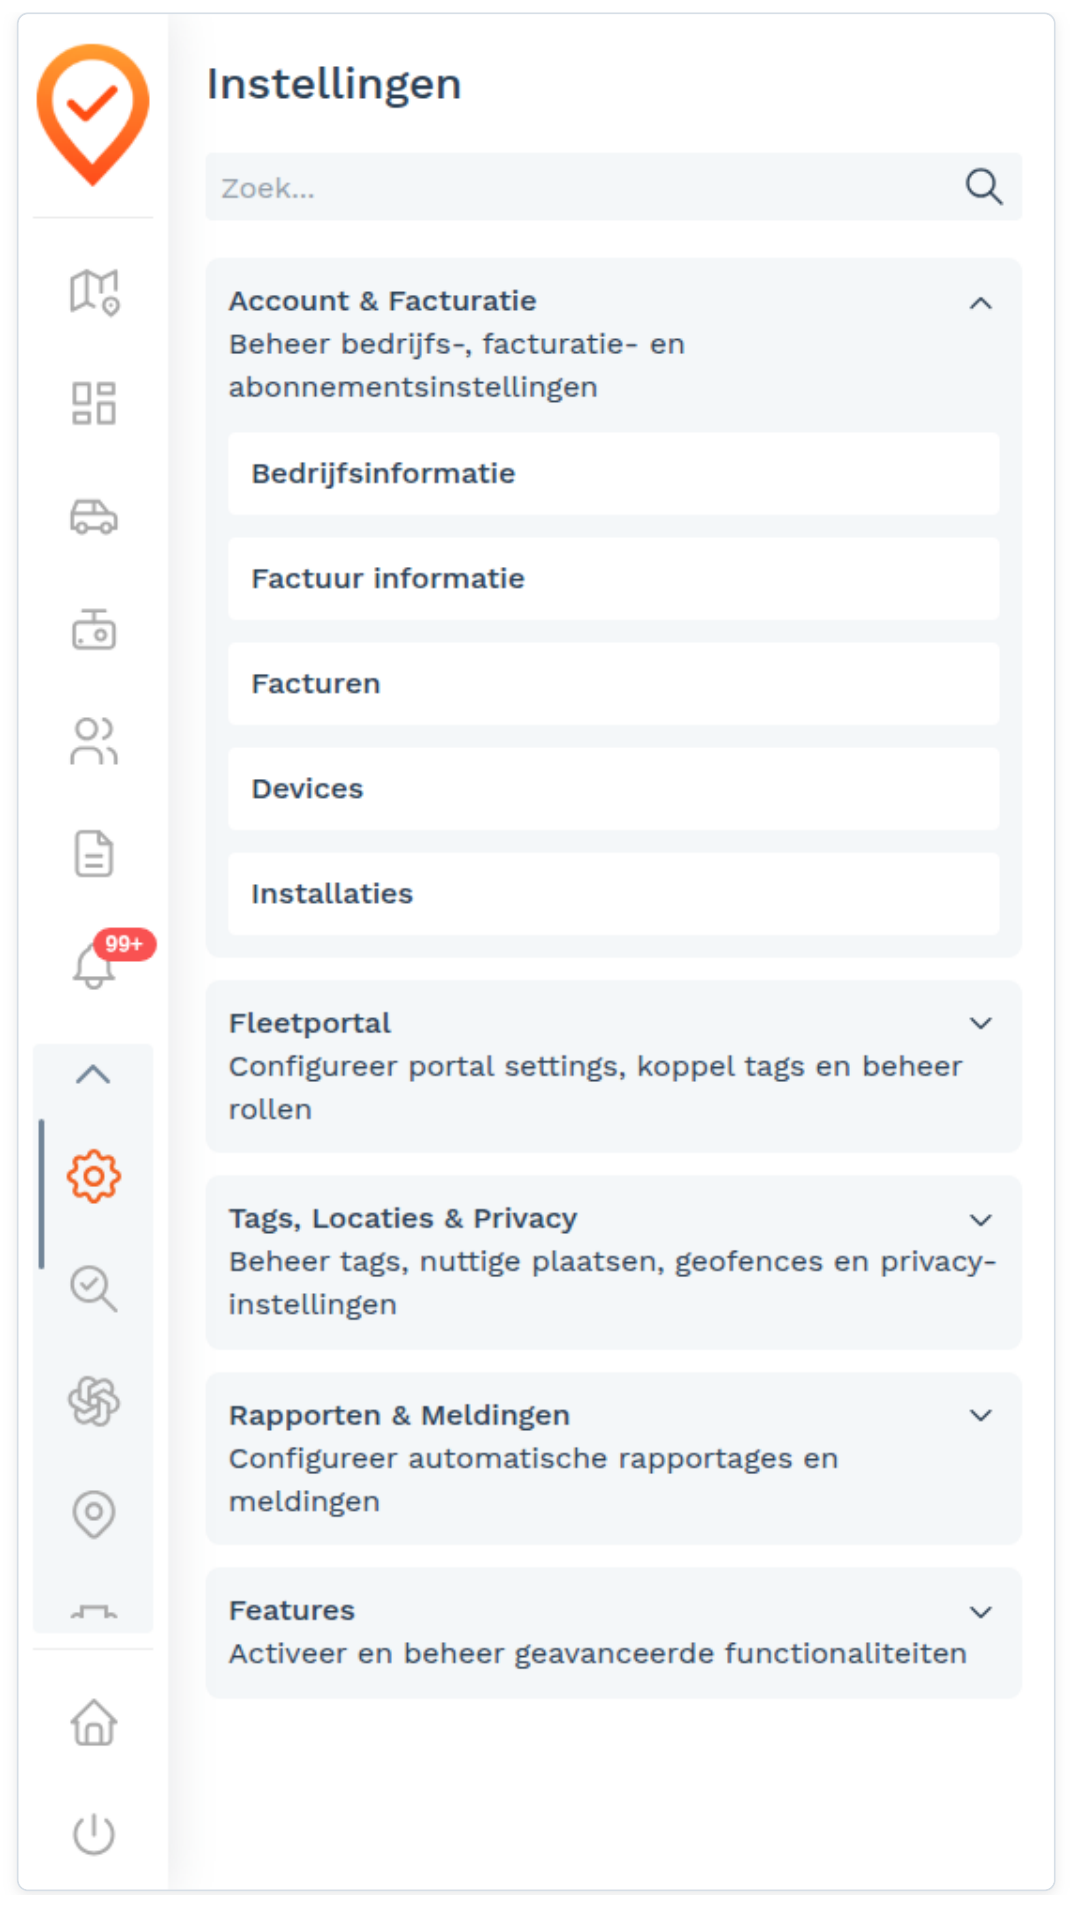Open the vehicles car icon

pyautogui.click(x=94, y=517)
